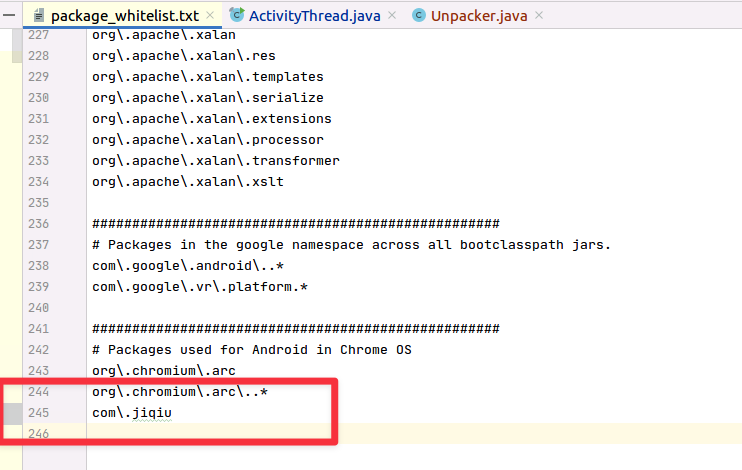Open the Unpacker.java tab
The image size is (742, 470).
pyautogui.click(x=480, y=15)
